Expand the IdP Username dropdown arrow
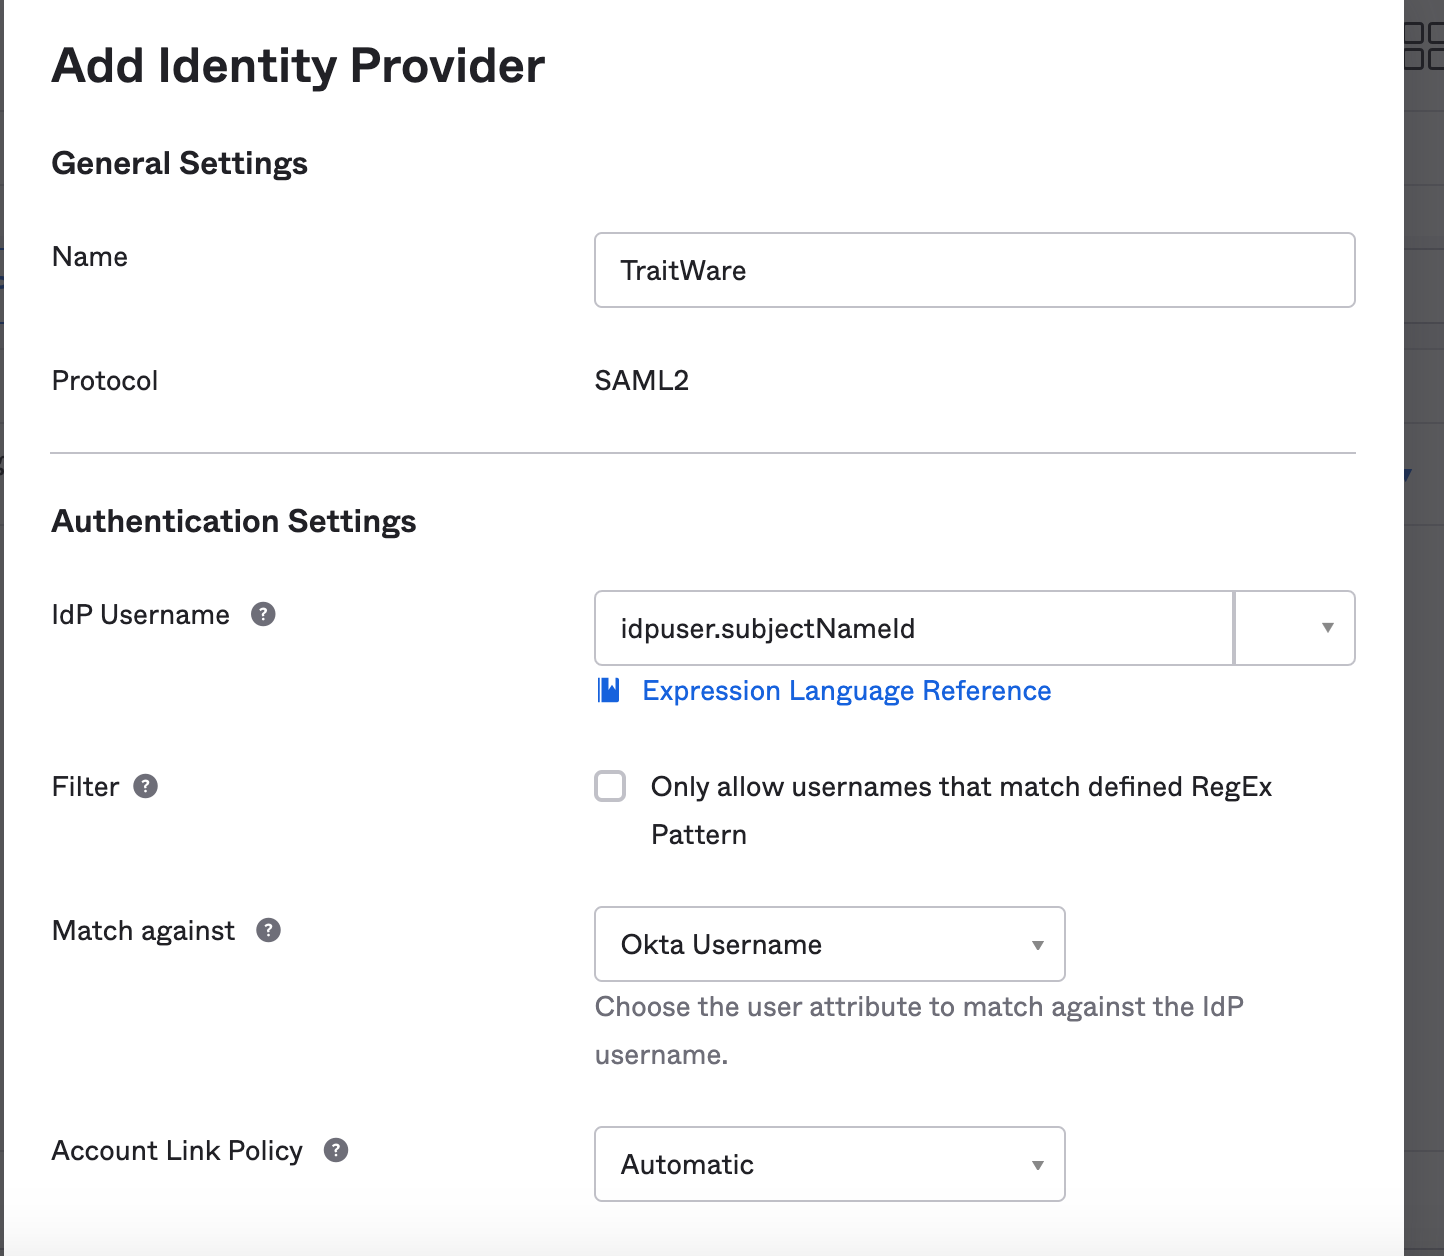 click(1295, 628)
